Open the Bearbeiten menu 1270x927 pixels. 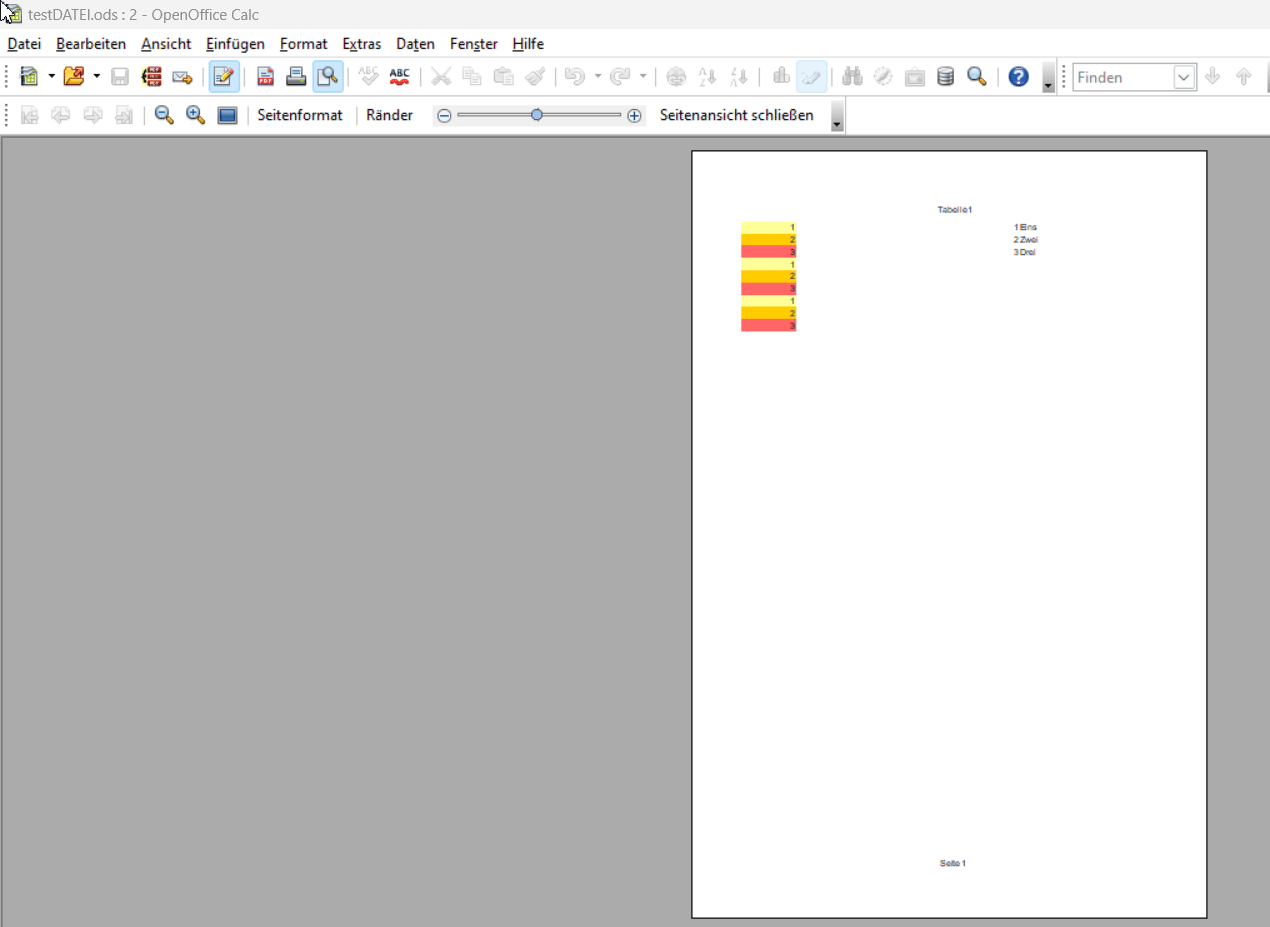pyautogui.click(x=91, y=44)
